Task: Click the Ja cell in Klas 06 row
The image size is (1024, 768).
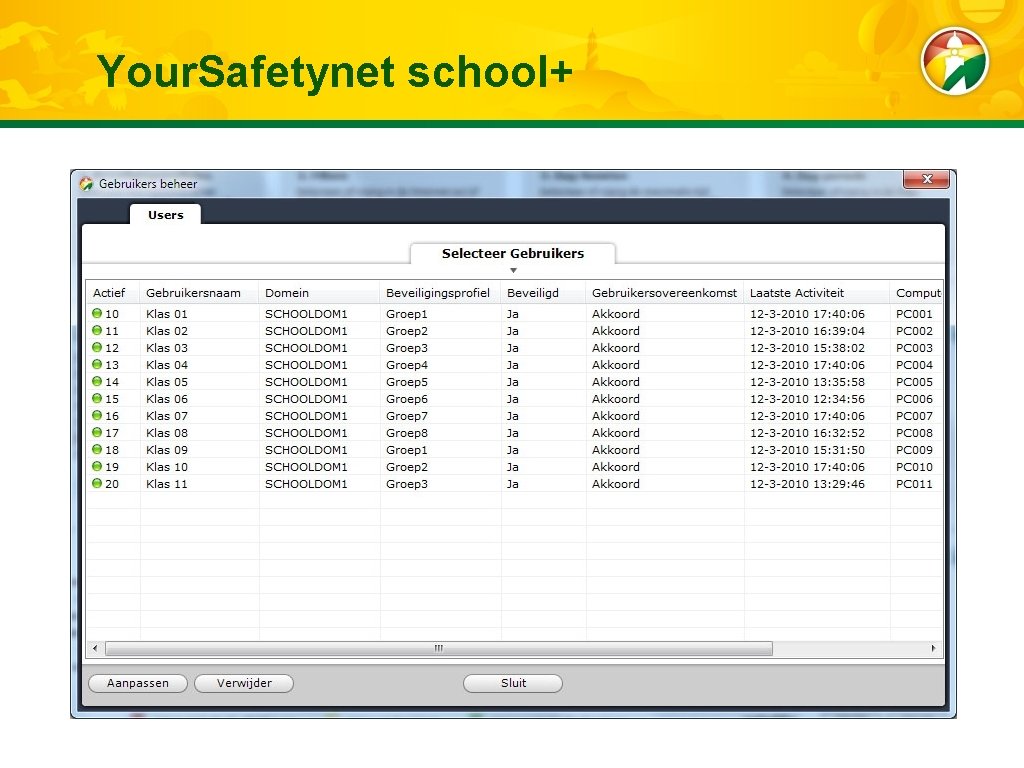Action: click(x=513, y=399)
